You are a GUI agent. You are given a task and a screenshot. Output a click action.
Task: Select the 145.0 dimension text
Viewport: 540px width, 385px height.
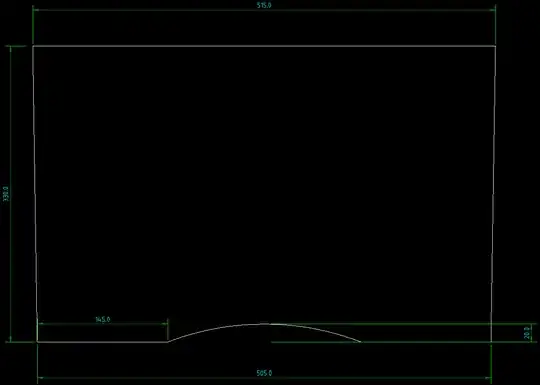103,320
